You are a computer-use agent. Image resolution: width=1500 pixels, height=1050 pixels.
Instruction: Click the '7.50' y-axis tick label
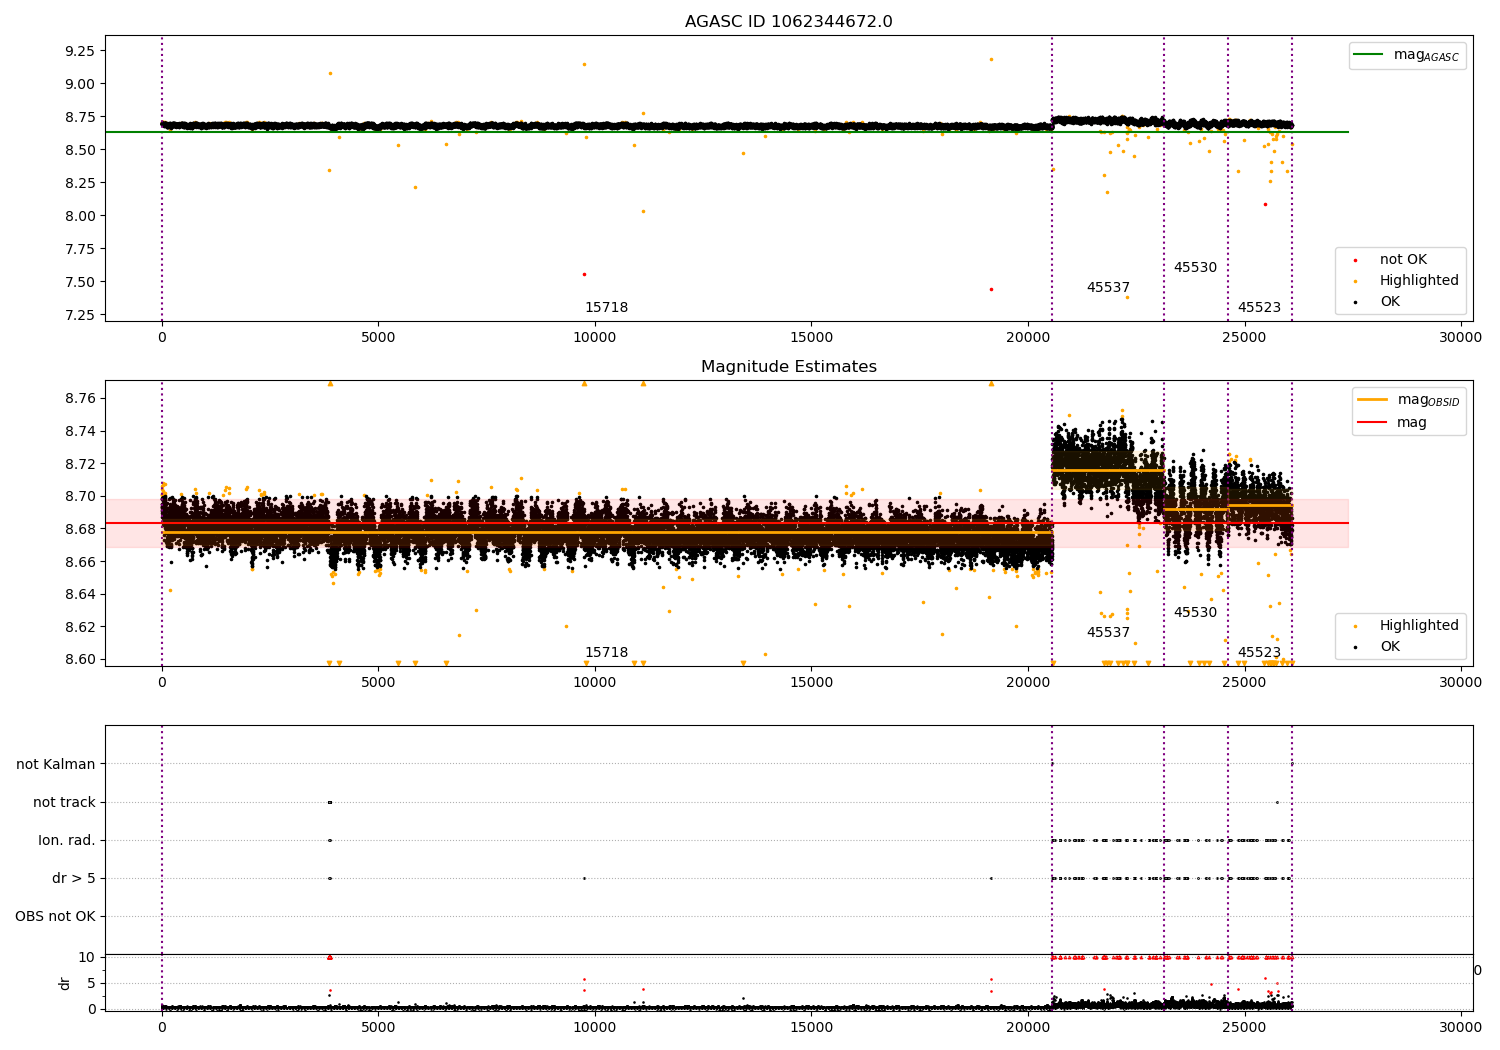pos(80,282)
